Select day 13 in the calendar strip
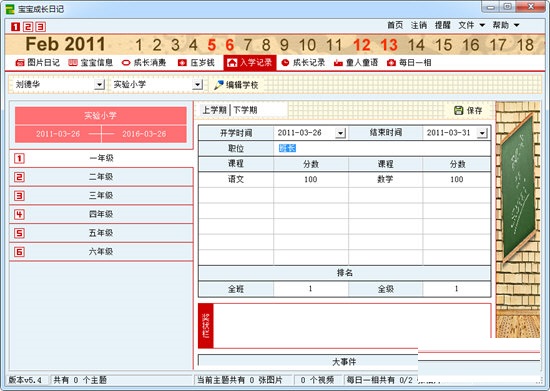The width and height of the screenshot is (550, 391). coord(389,45)
